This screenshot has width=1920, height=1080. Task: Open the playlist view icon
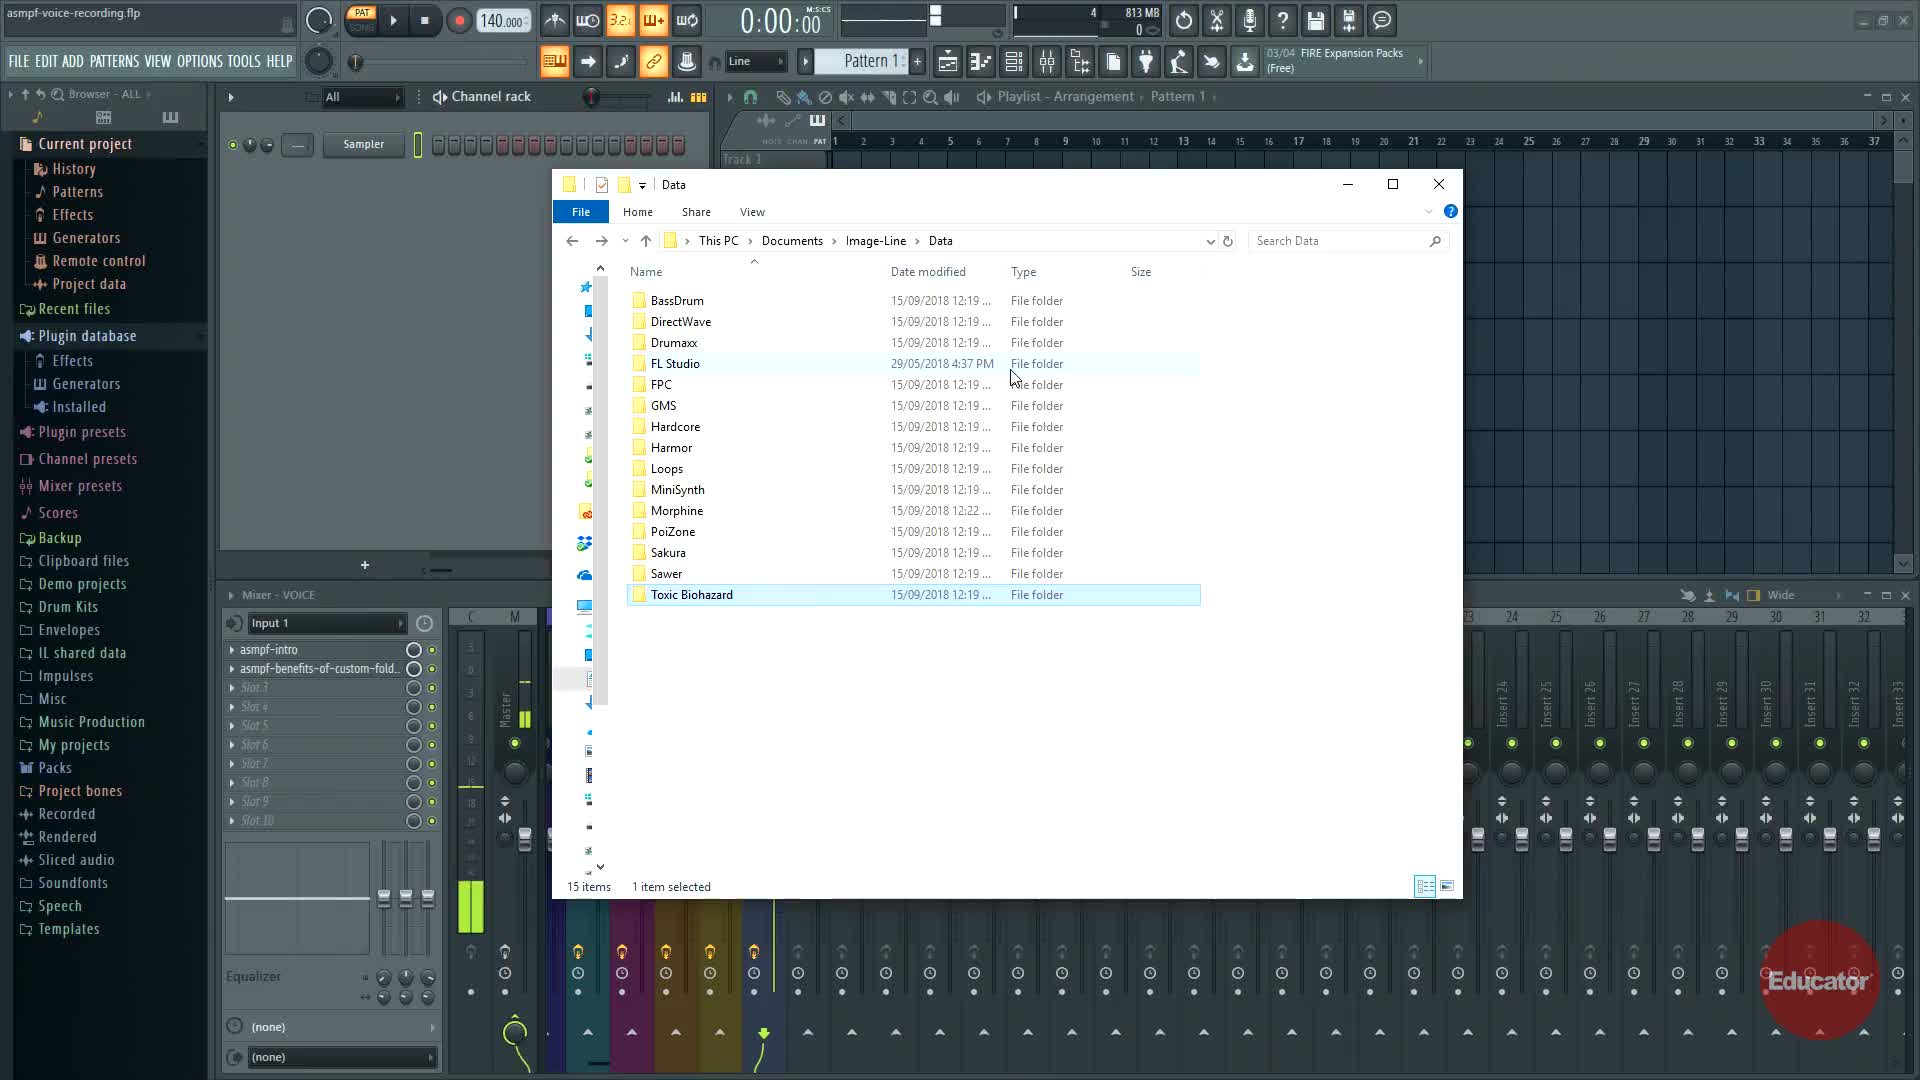(948, 62)
